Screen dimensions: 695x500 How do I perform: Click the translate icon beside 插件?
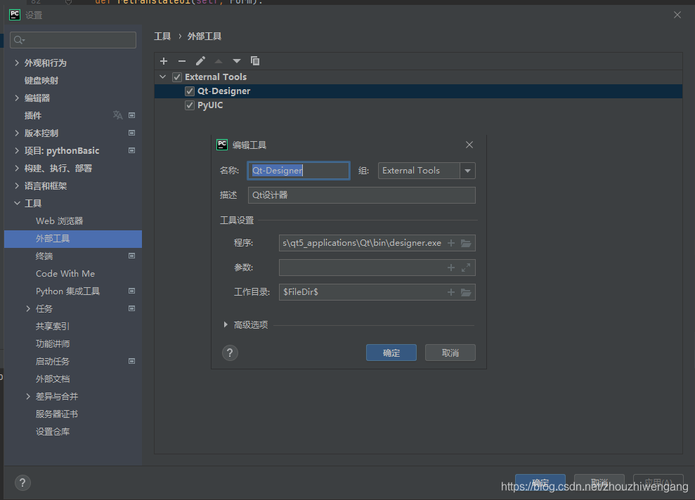pyautogui.click(x=117, y=115)
